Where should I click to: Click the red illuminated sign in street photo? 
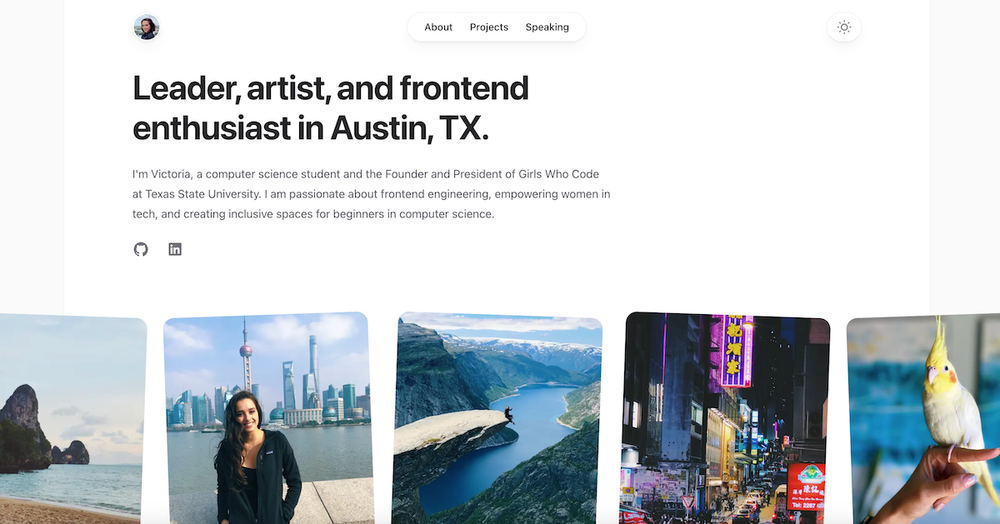coord(806,486)
